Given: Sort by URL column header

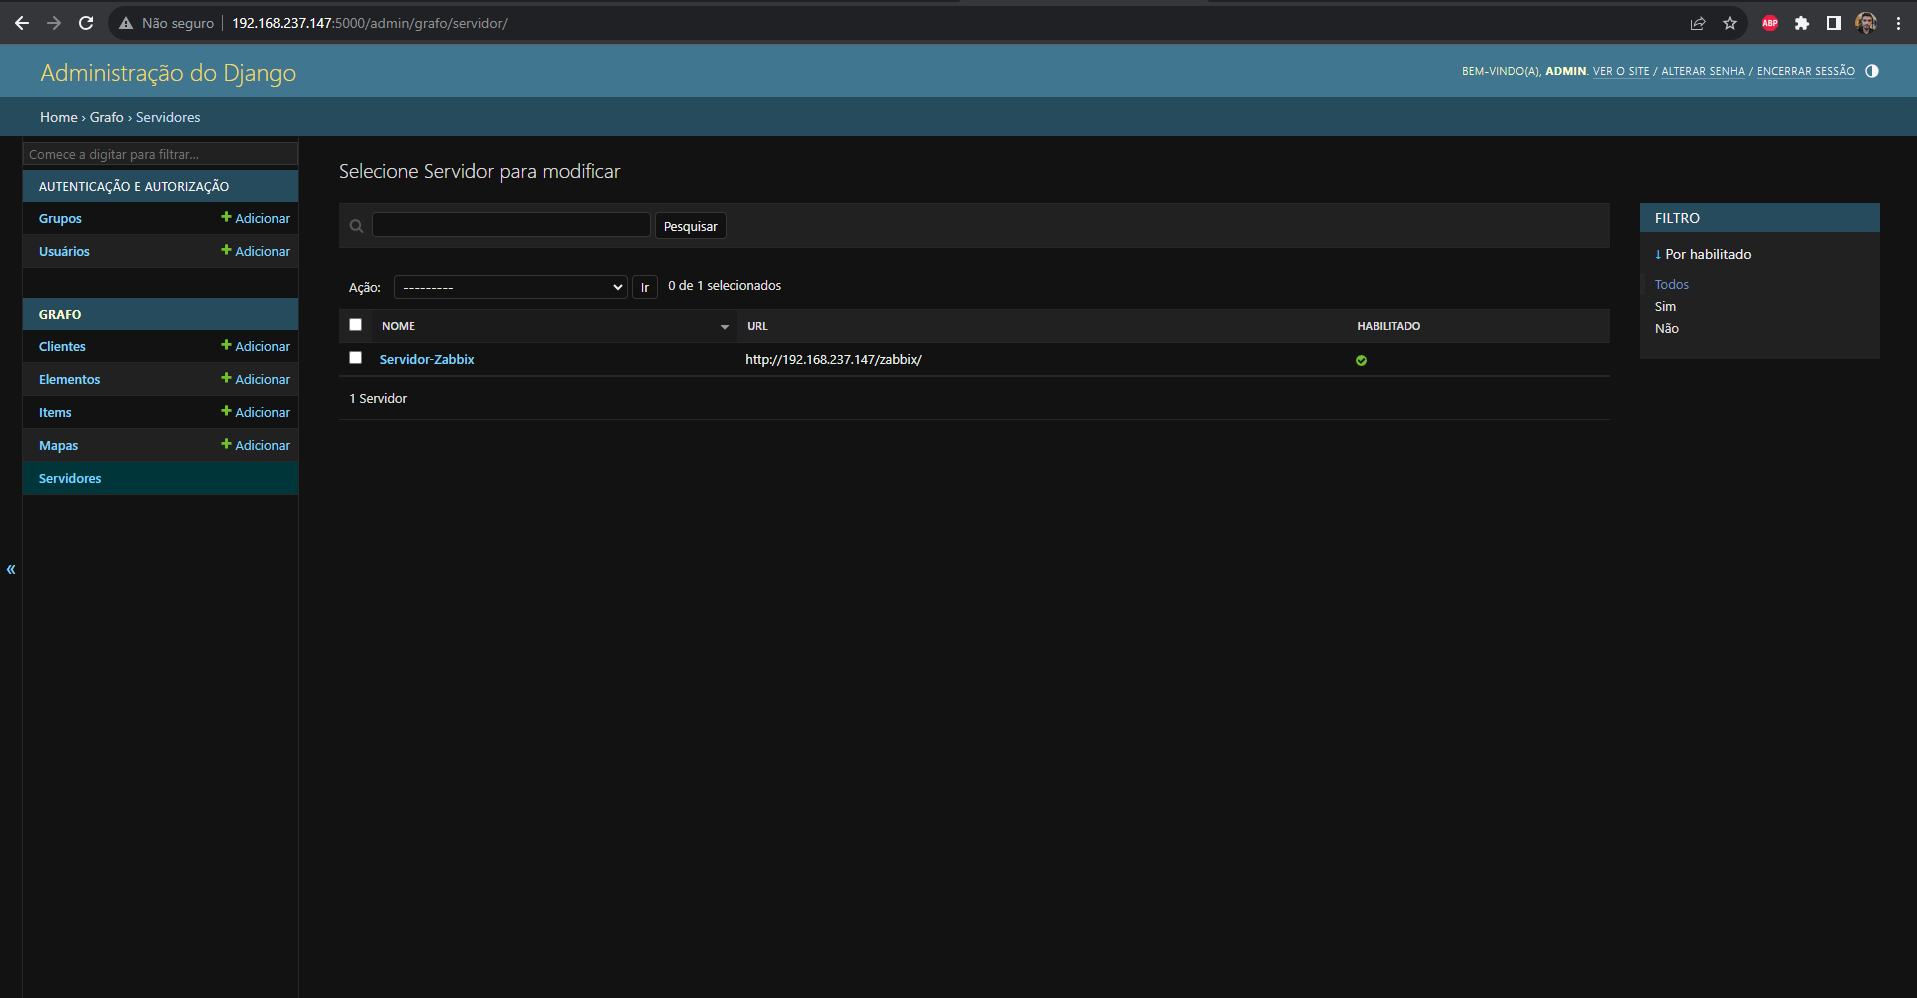Looking at the screenshot, I should [757, 326].
